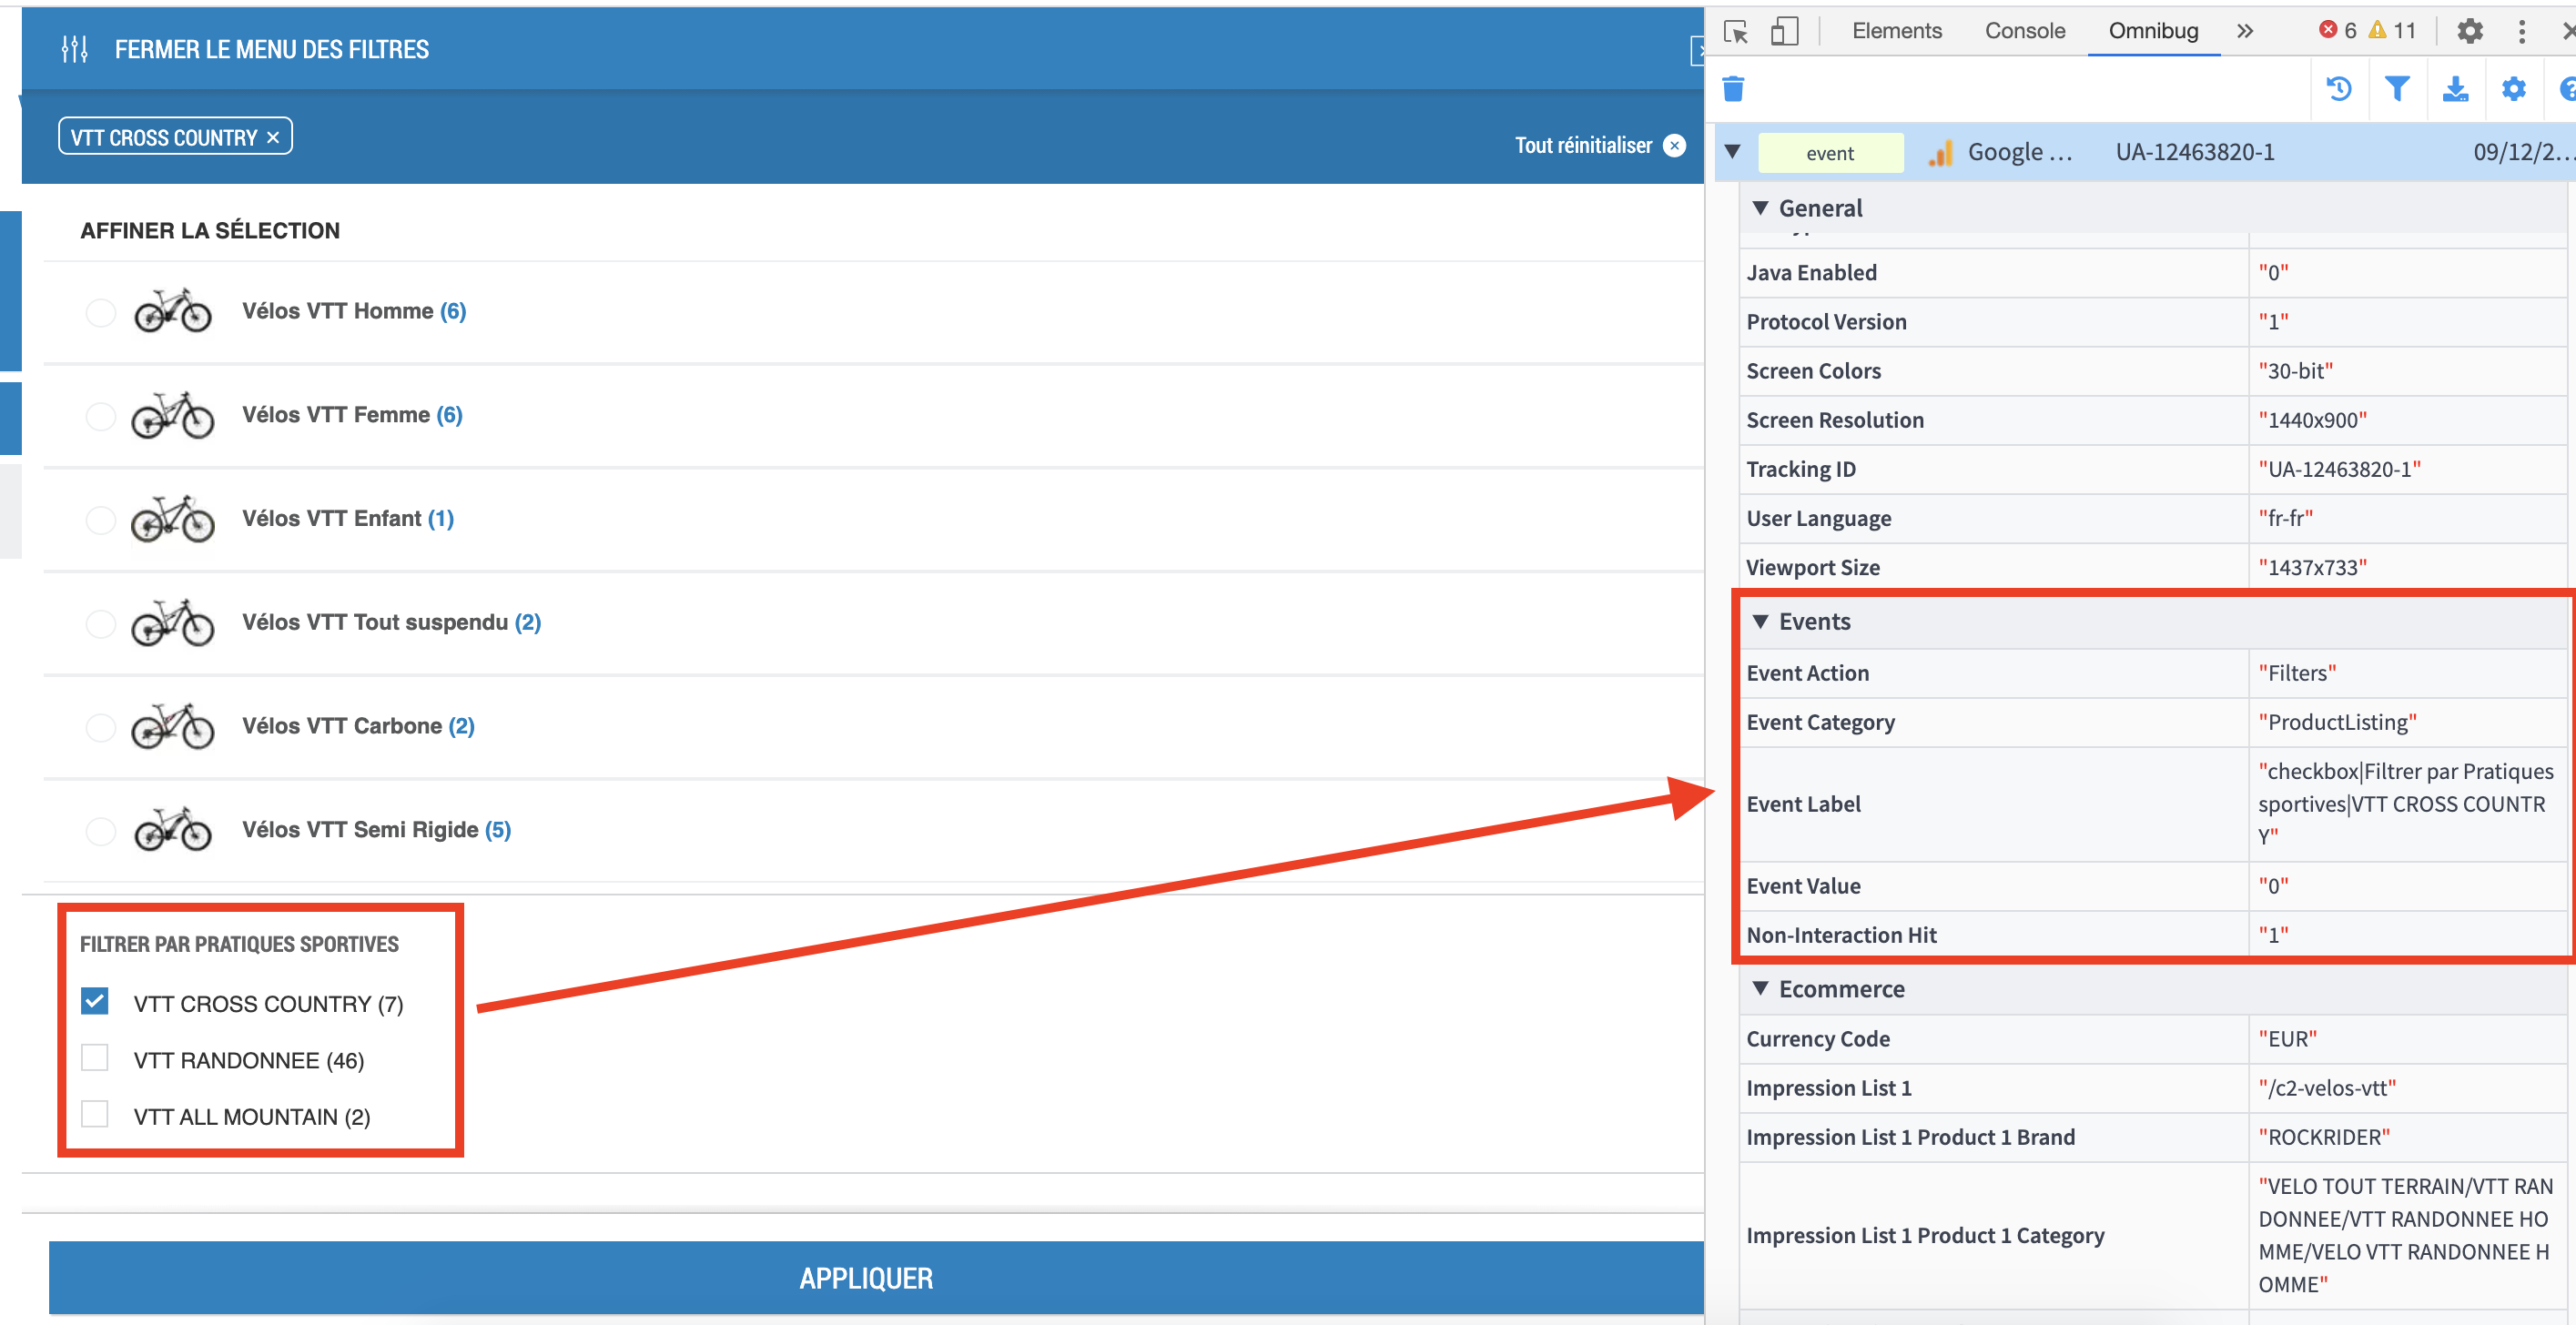Image resolution: width=2576 pixels, height=1325 pixels.
Task: Click the bike thumbnail for Vélos VTT Carbone
Action: (173, 725)
